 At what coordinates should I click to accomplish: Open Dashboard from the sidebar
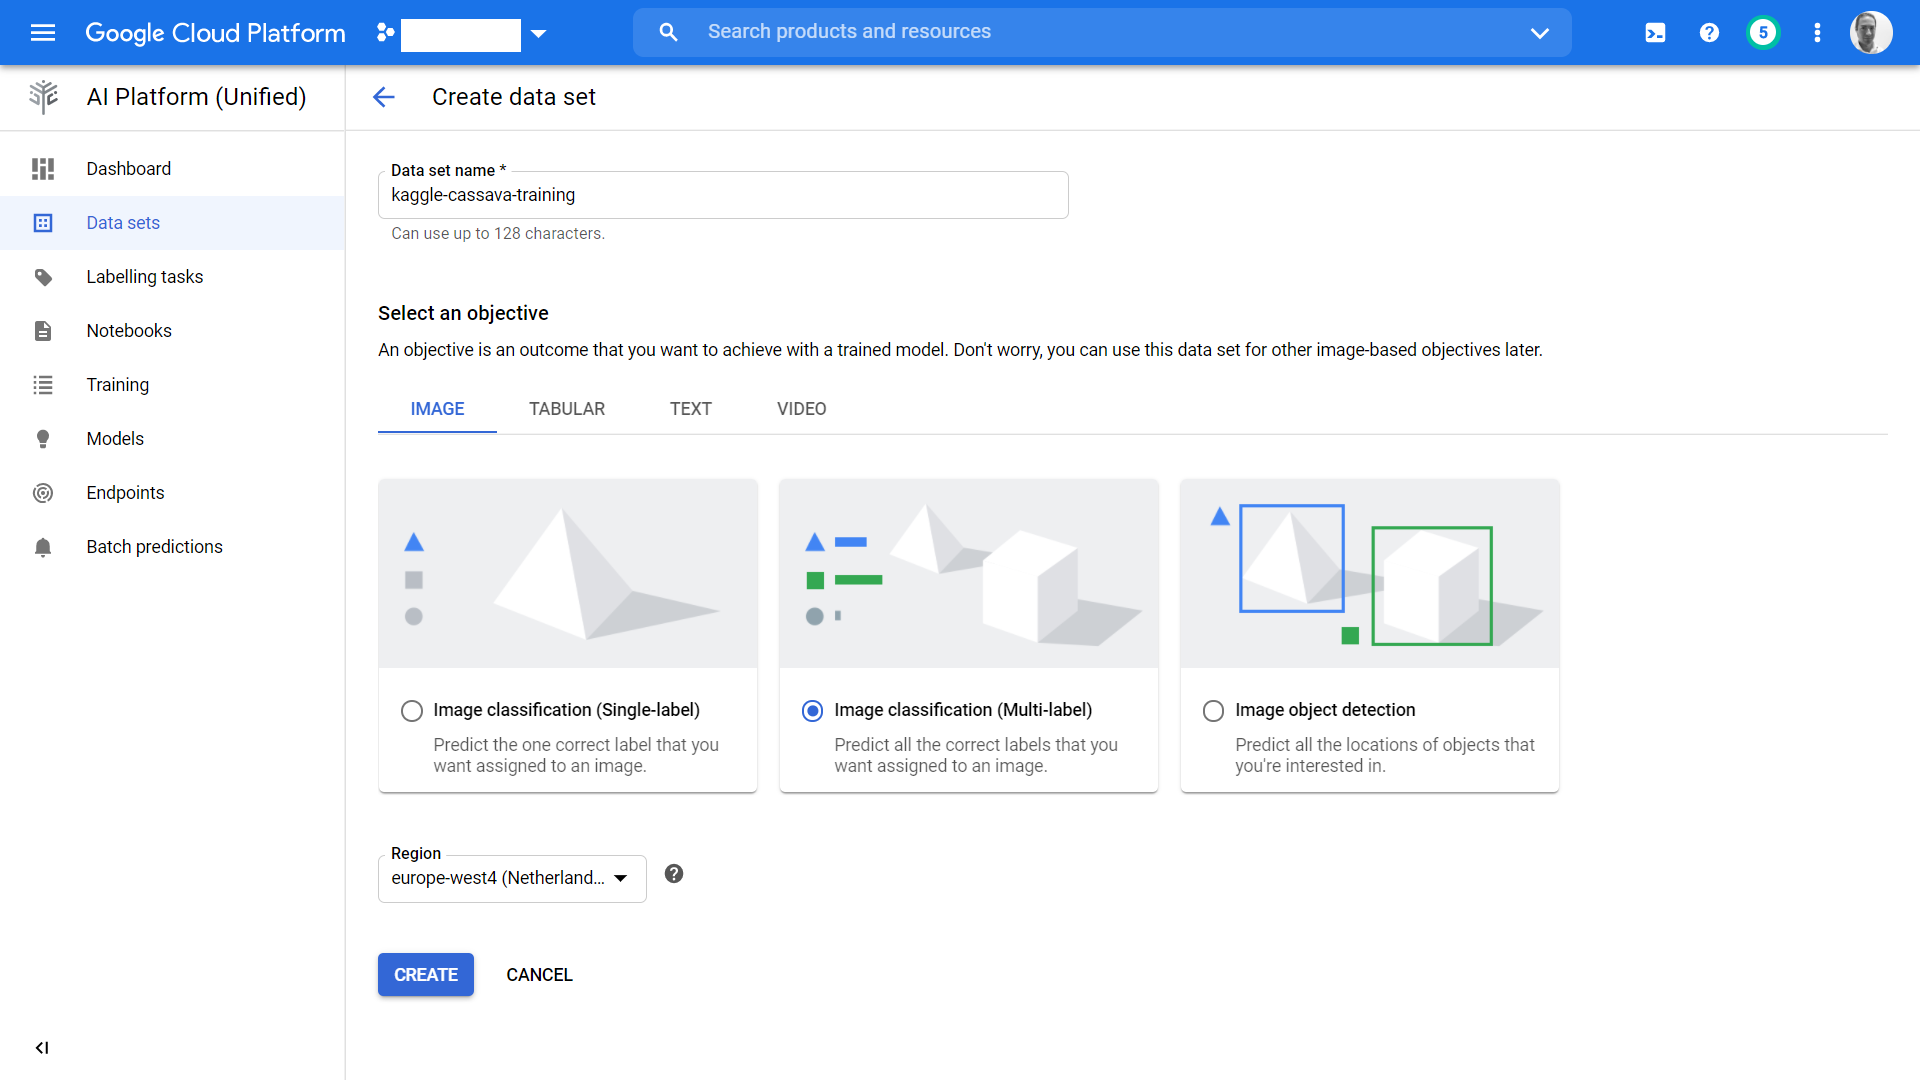tap(128, 169)
